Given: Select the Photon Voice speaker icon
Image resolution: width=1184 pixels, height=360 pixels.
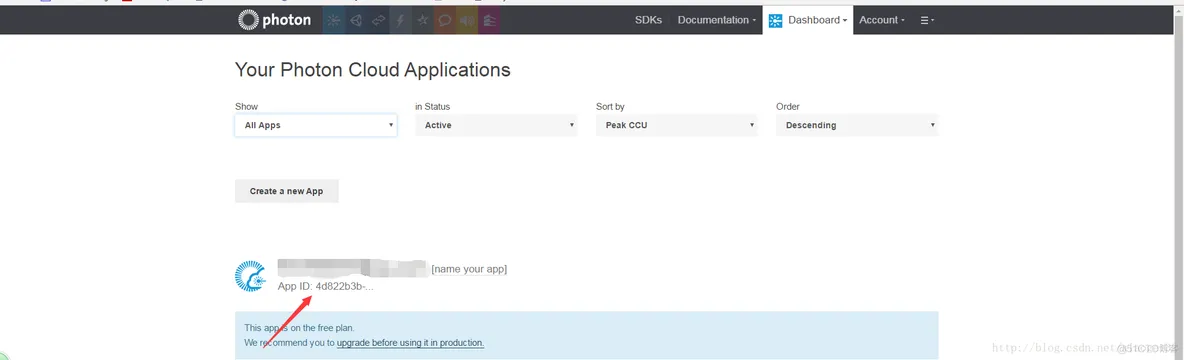Looking at the screenshot, I should [467, 20].
